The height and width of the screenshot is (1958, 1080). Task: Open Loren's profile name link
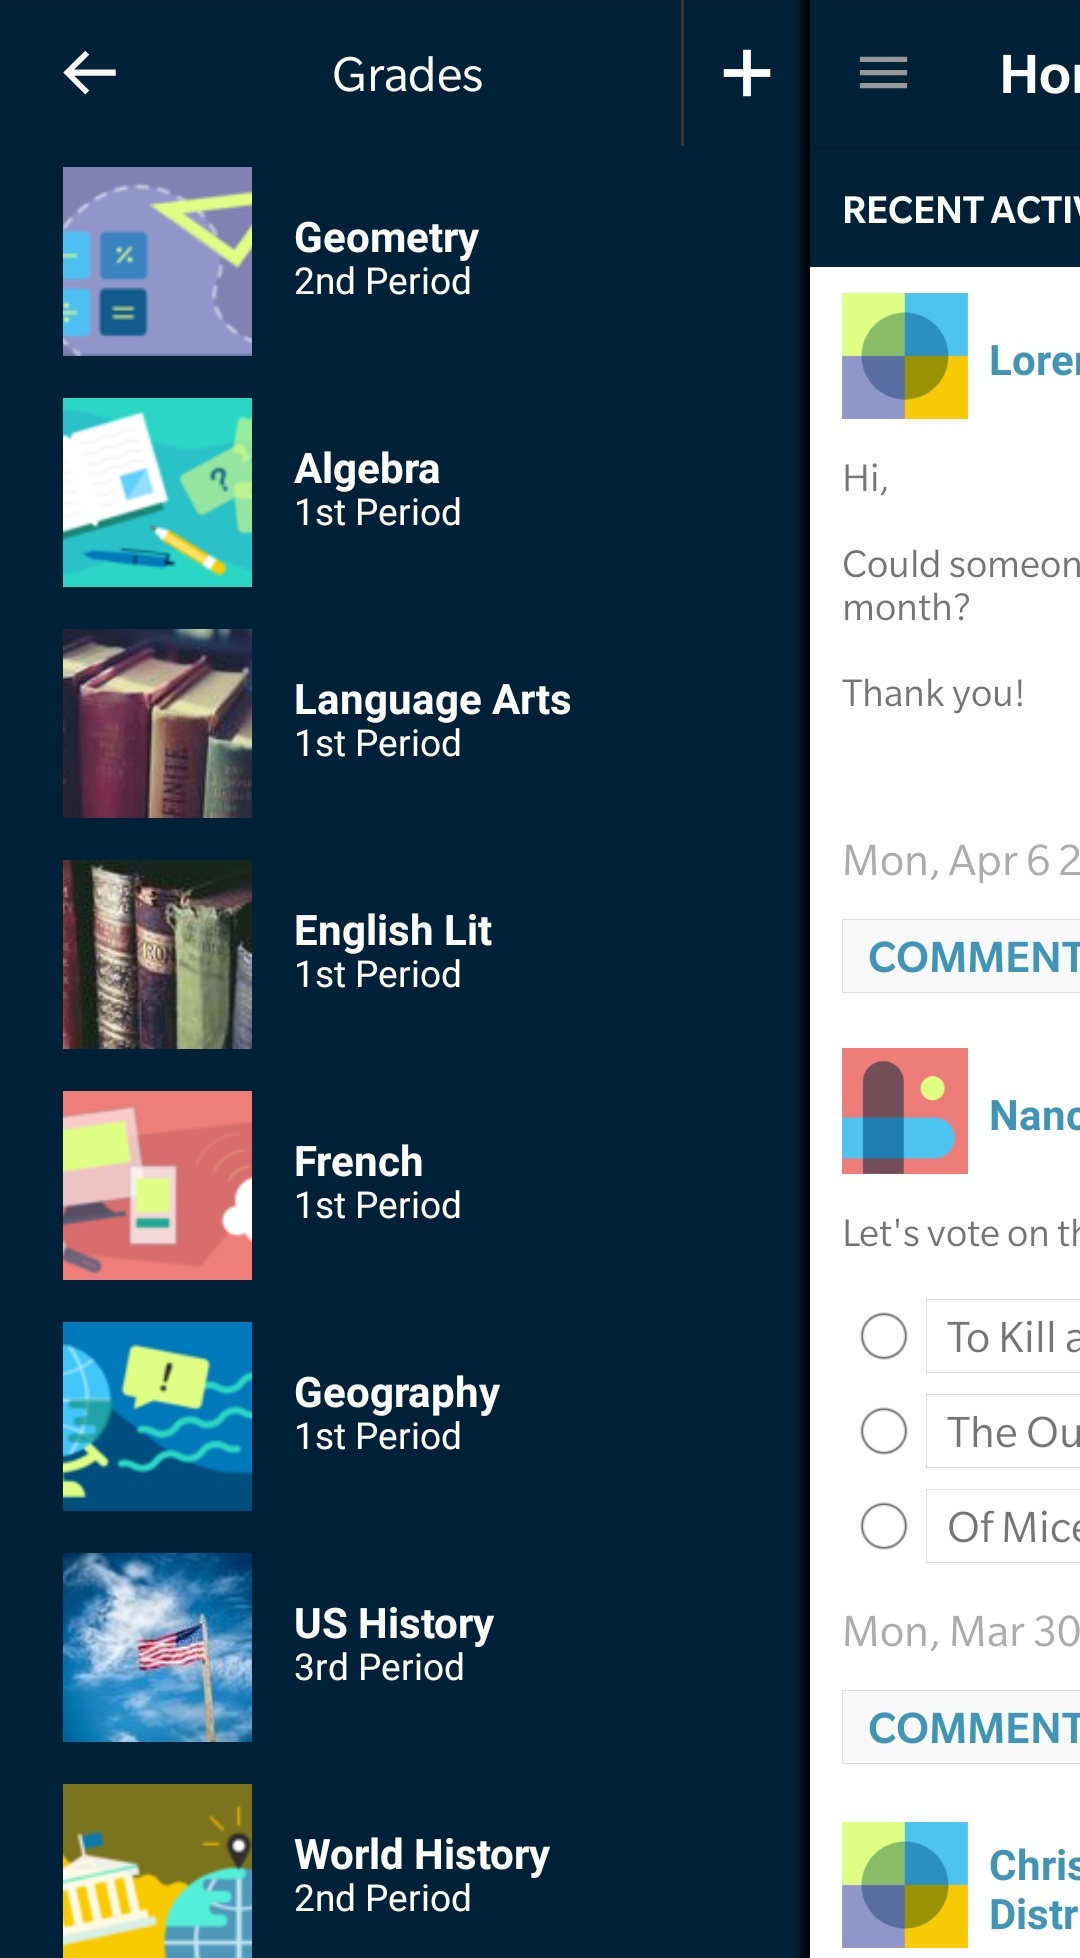pos(1033,360)
